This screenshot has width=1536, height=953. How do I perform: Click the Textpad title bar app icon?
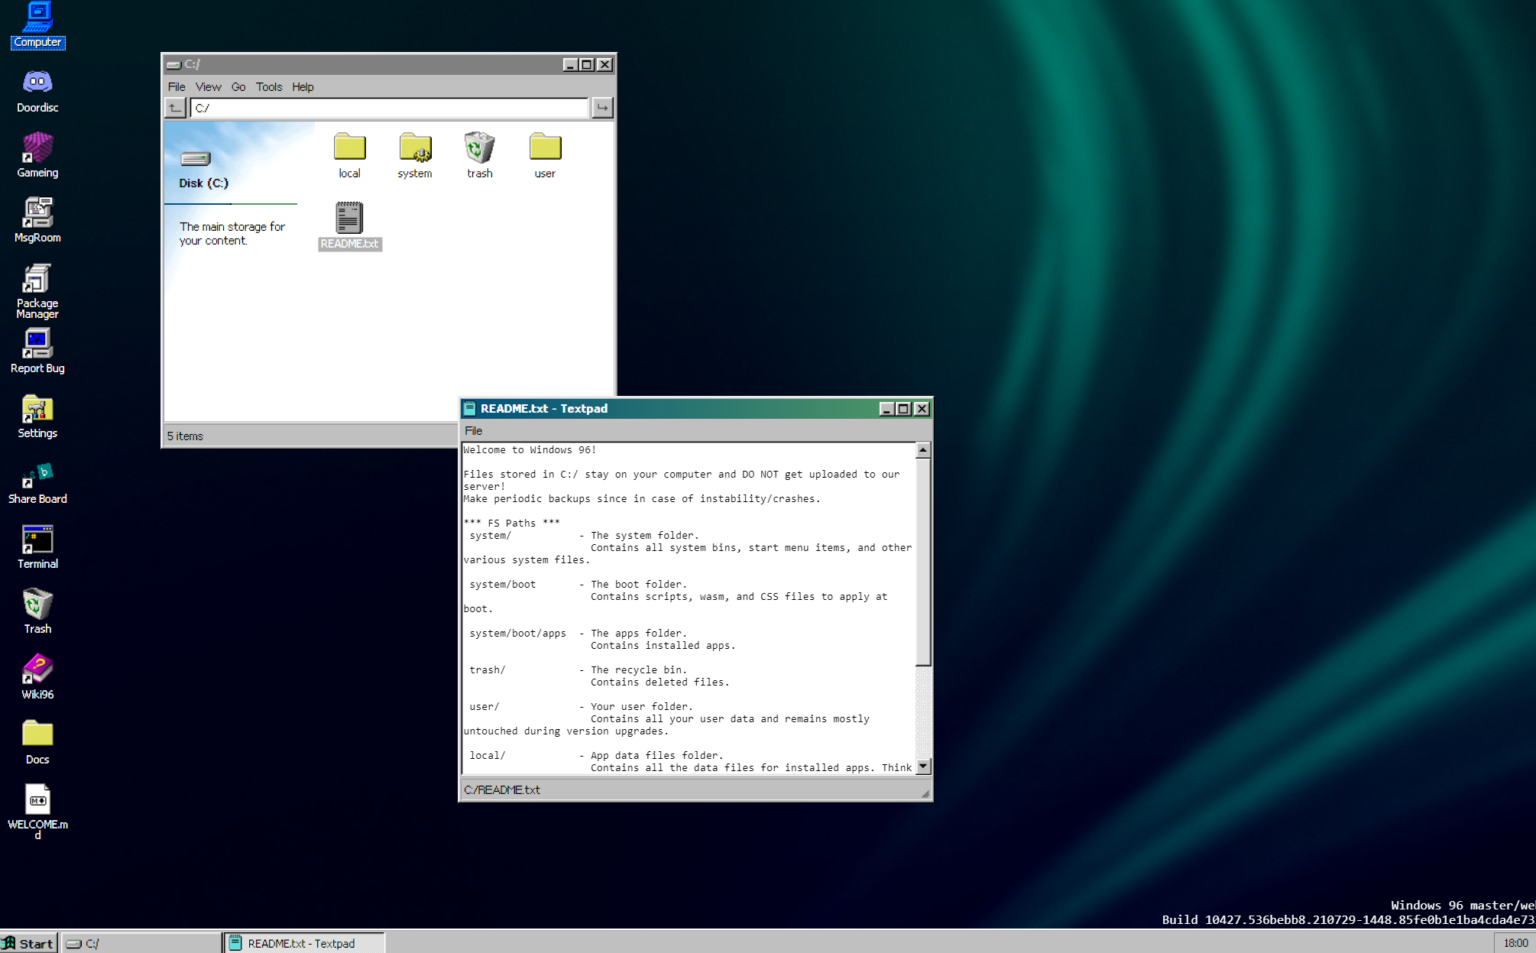469,408
